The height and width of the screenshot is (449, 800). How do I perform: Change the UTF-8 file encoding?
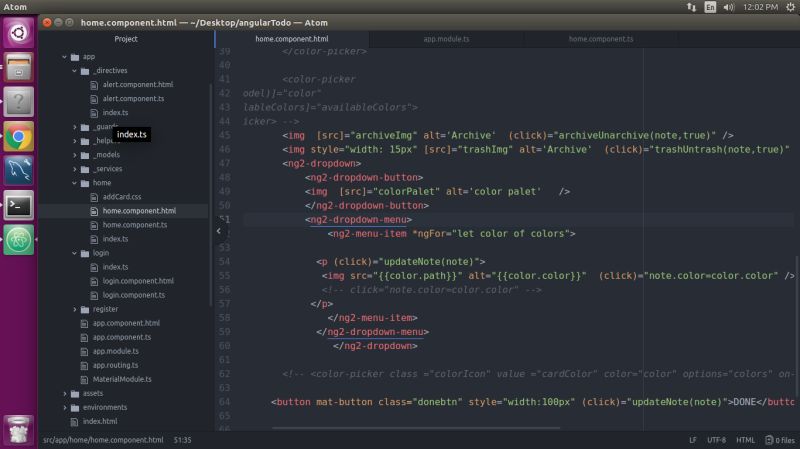tap(716, 440)
